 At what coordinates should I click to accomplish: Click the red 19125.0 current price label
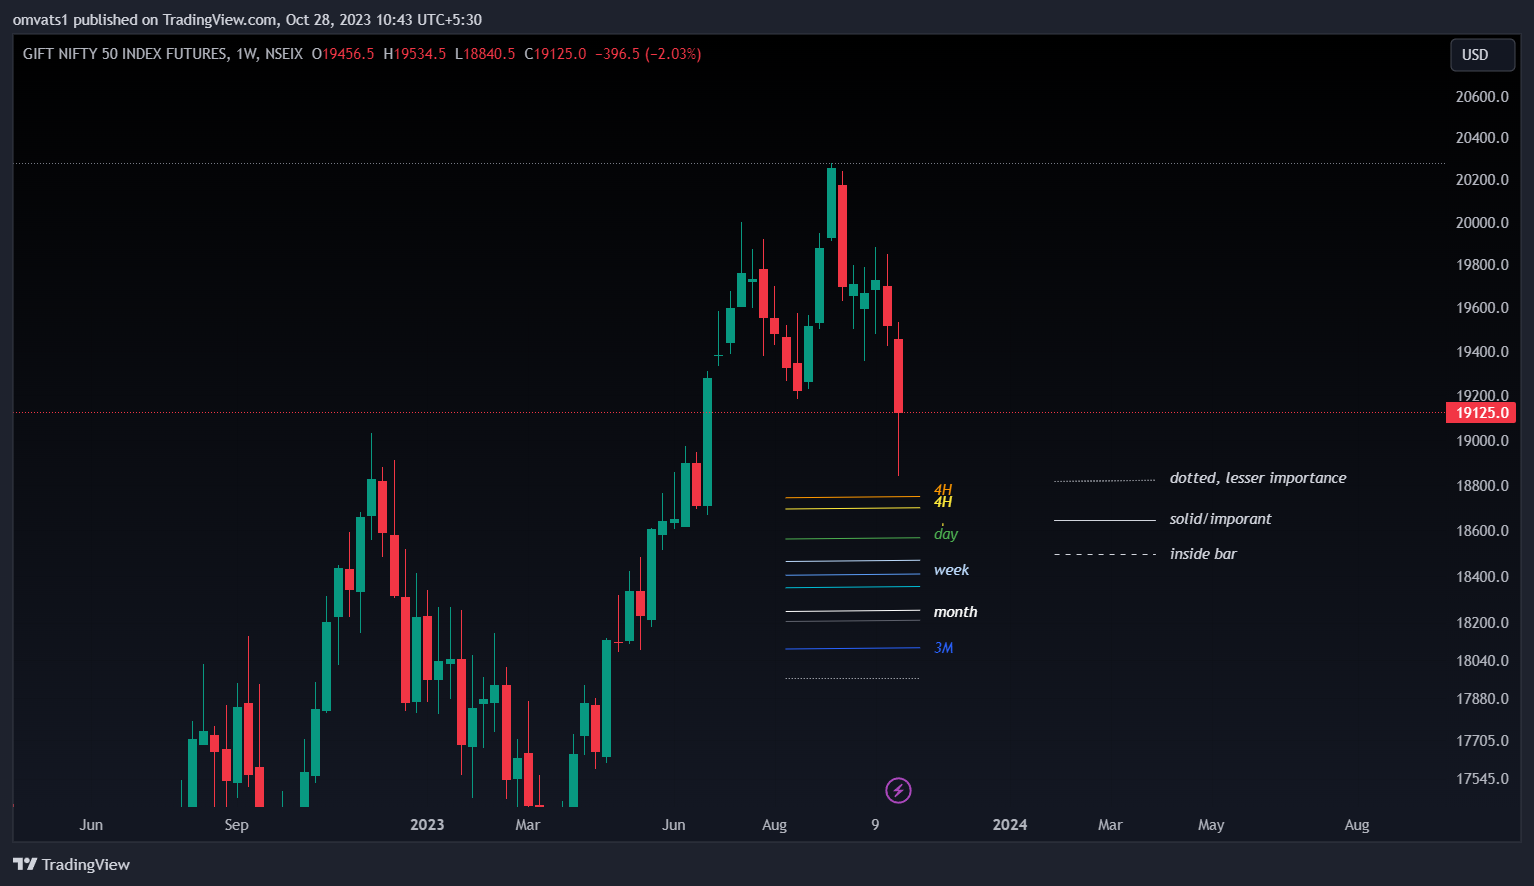1481,413
